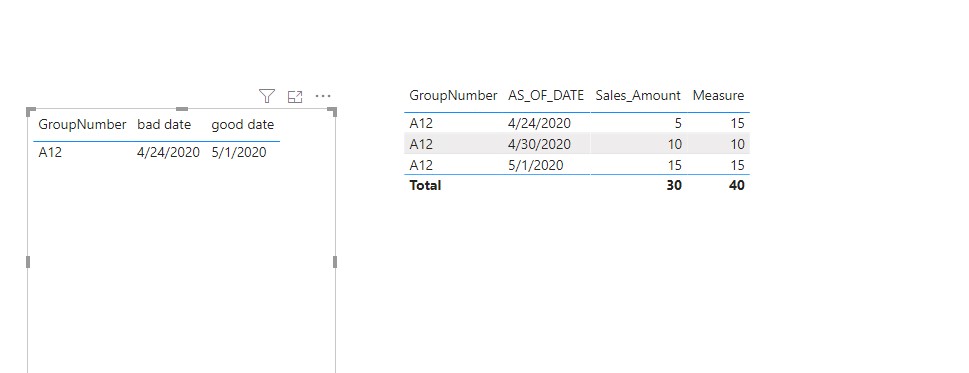Viewport: 969px width, 373px height.
Task: Select the 4/24/2020 bad date cell
Action: tap(169, 152)
